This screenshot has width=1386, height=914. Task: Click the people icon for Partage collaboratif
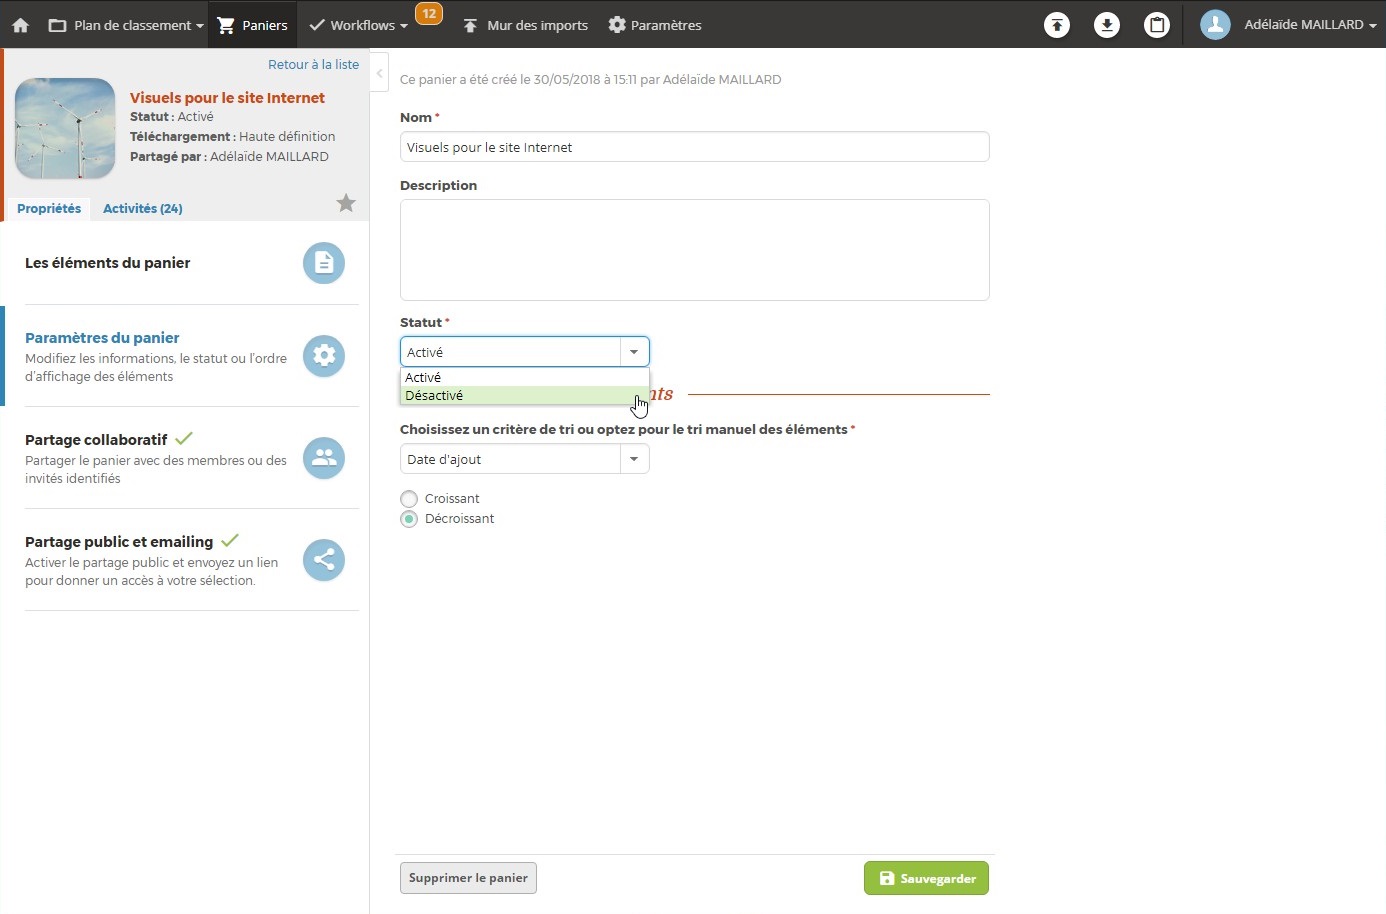click(x=324, y=458)
